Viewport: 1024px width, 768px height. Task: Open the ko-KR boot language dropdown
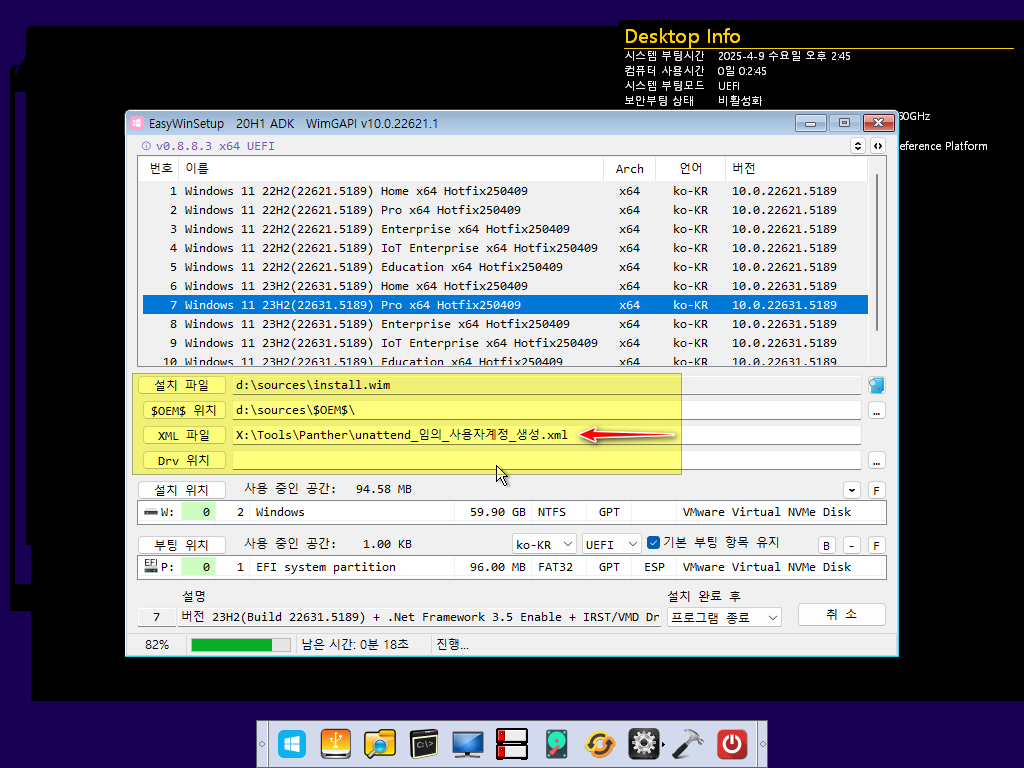544,544
